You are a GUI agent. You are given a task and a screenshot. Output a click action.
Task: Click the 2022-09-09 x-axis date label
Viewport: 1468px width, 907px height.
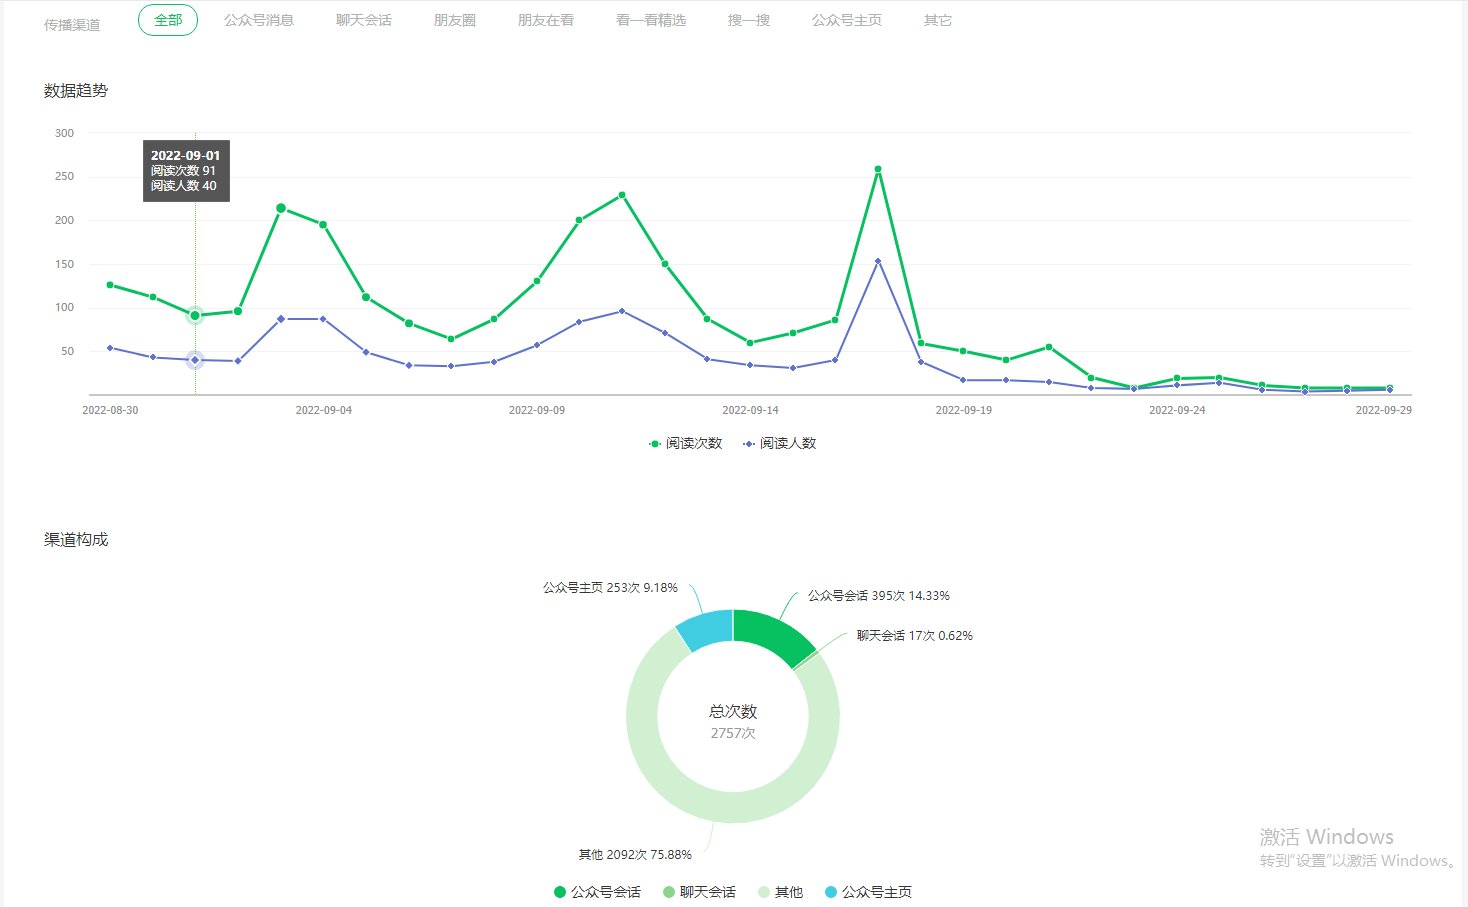(537, 410)
